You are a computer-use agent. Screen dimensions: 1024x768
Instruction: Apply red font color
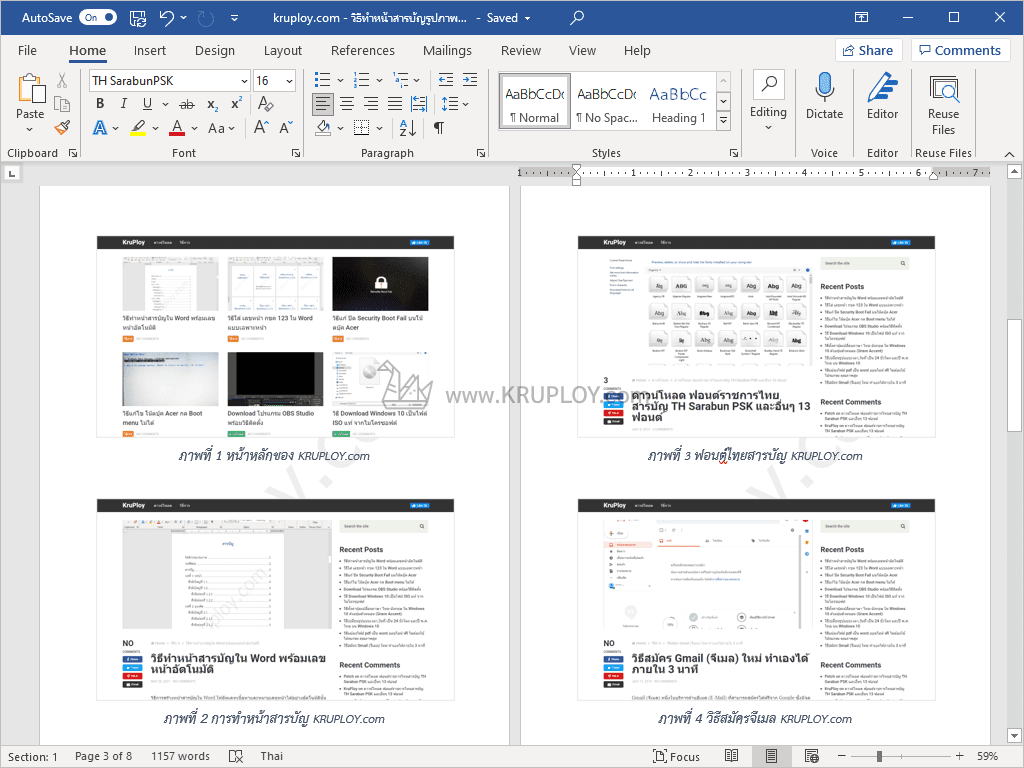tap(177, 128)
